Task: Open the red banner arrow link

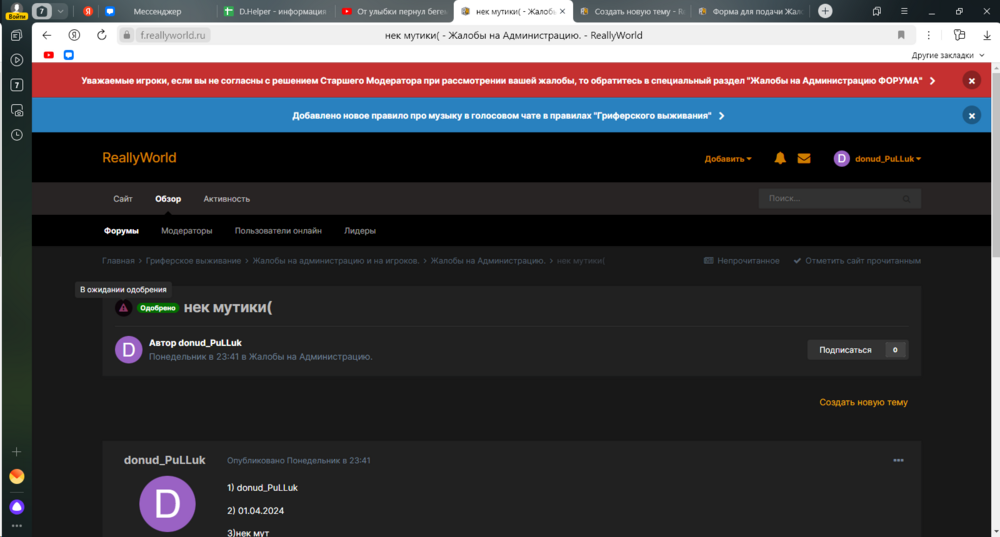Action: click(x=932, y=81)
